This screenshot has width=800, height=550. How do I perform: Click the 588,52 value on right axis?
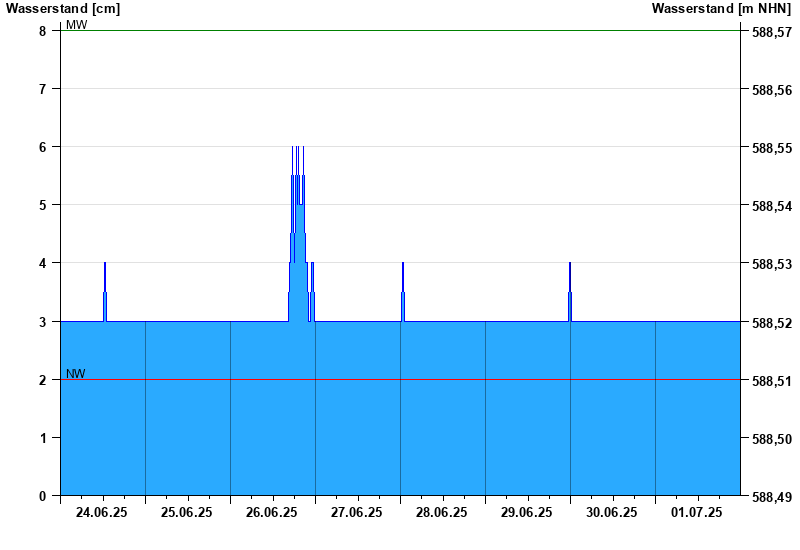(x=771, y=323)
